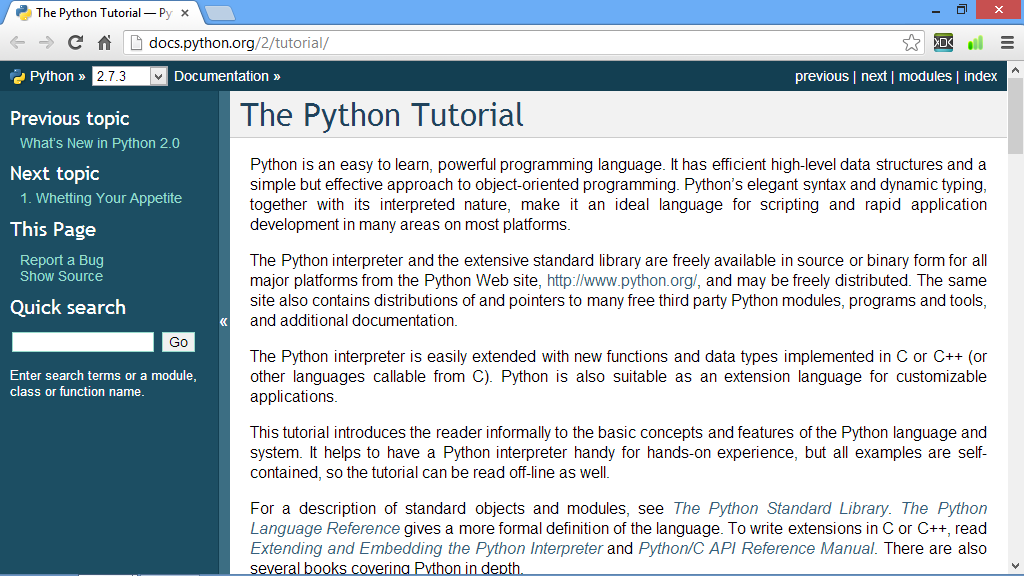The width and height of the screenshot is (1024, 576).
Task: Click the green bars extension icon
Action: (975, 43)
